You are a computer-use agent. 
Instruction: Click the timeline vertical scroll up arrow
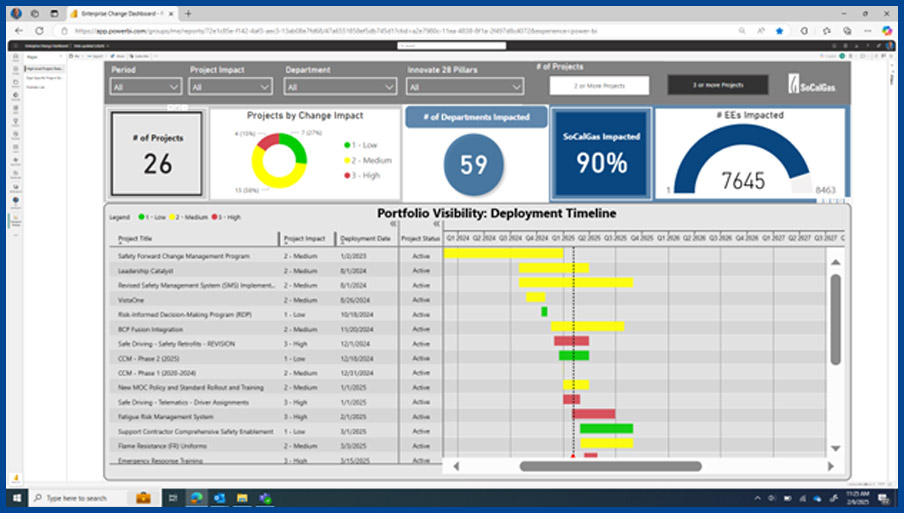(x=835, y=262)
